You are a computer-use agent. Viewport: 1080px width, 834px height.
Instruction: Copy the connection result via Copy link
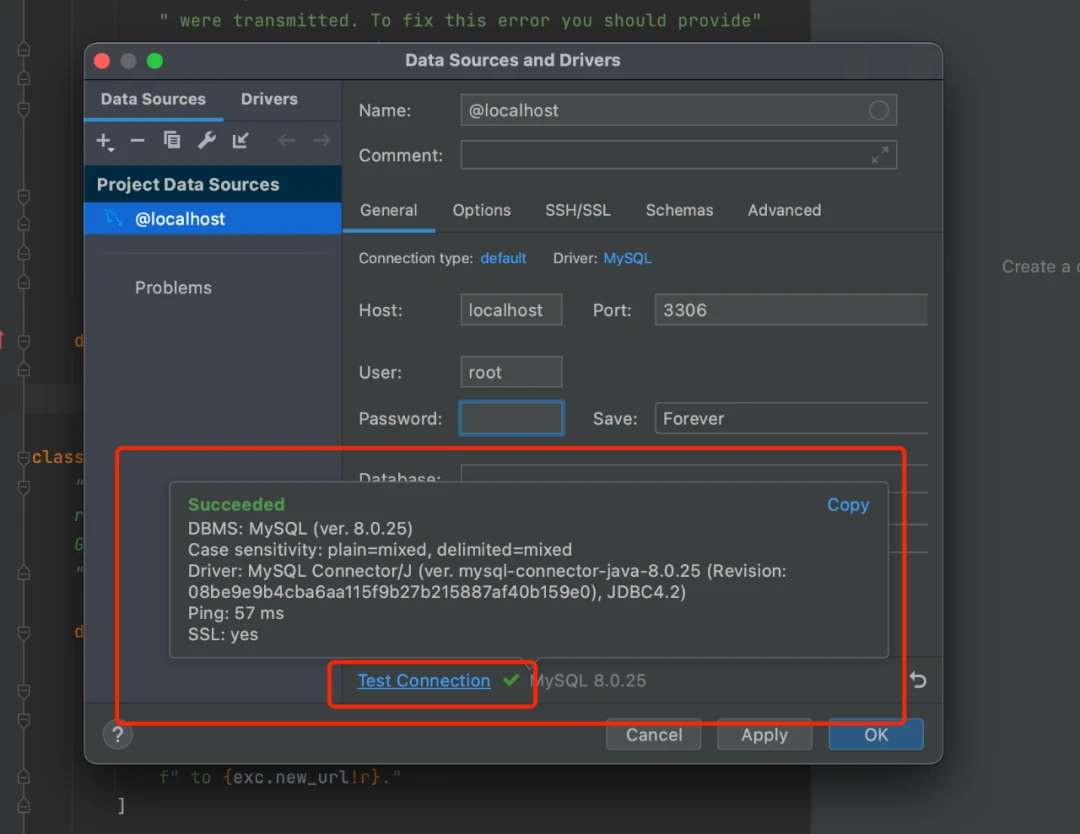[x=847, y=505]
